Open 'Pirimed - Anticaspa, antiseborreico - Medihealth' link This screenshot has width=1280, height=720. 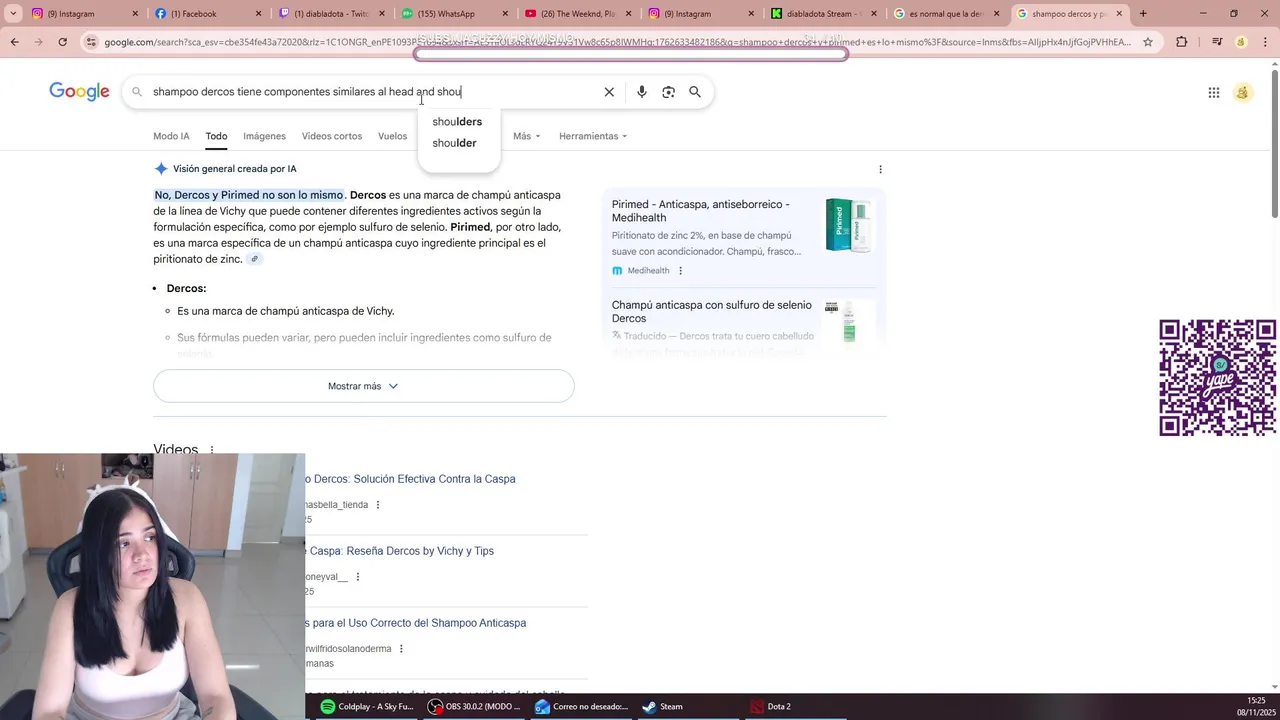700,211
